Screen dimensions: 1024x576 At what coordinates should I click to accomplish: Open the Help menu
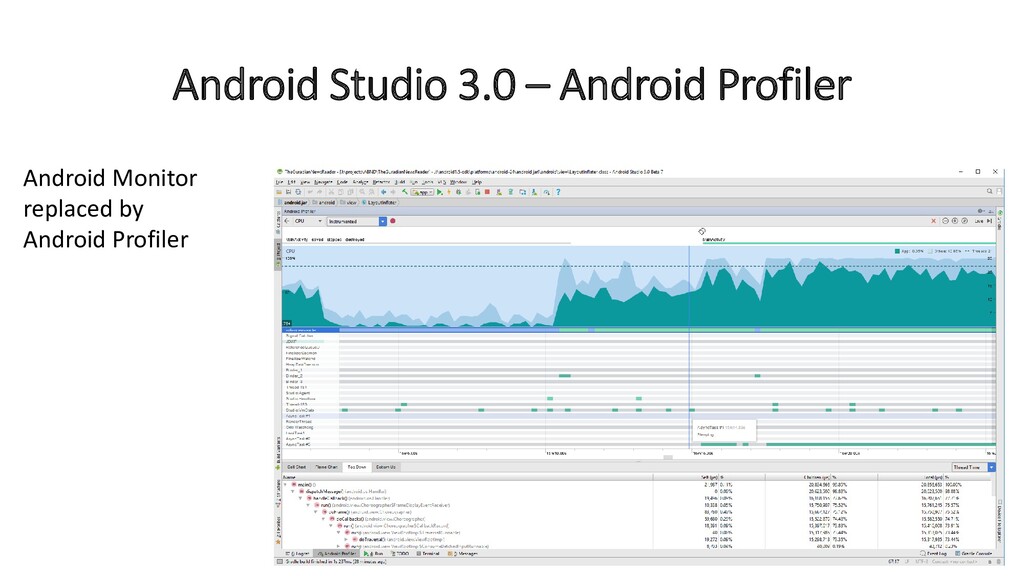[477, 182]
